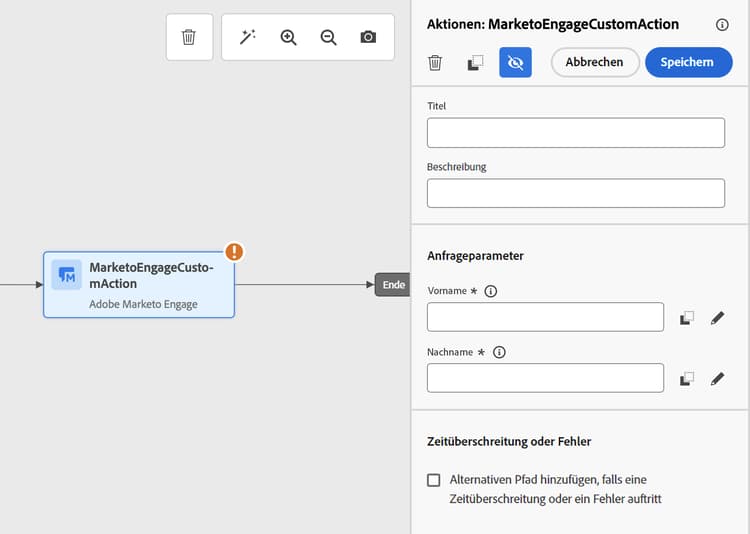Screen dimensions: 750x534
Task: Delete selected node via canvas trash icon
Action: (189, 37)
